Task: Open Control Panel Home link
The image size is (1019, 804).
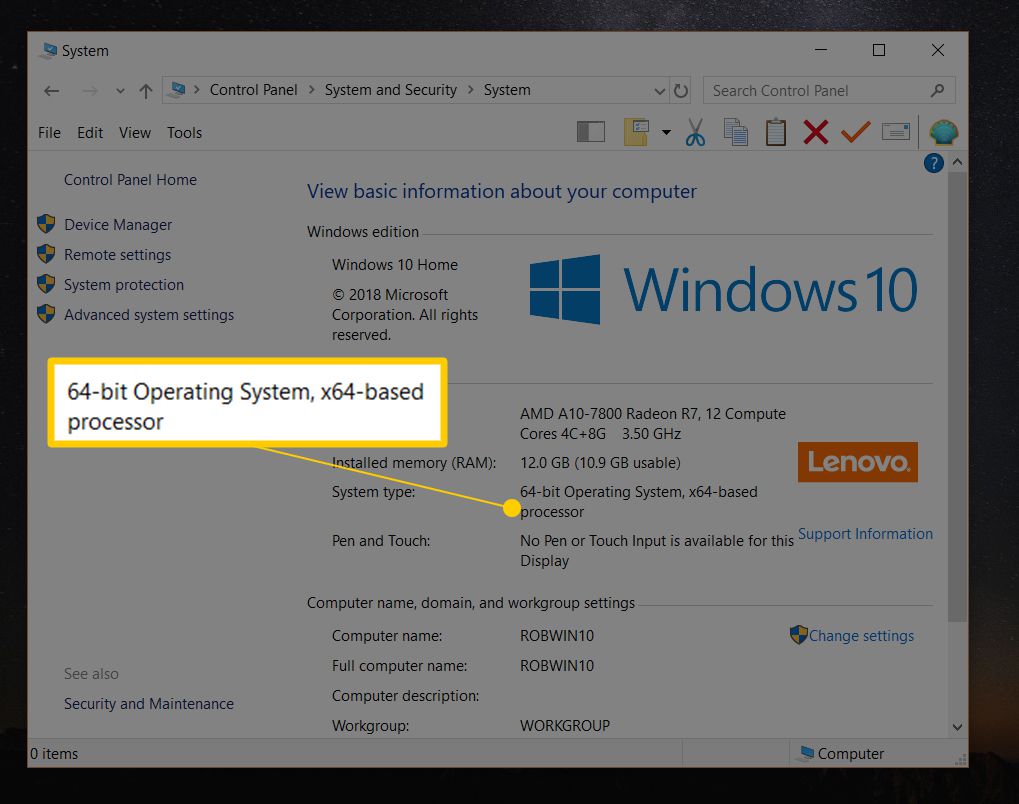Action: (x=130, y=179)
